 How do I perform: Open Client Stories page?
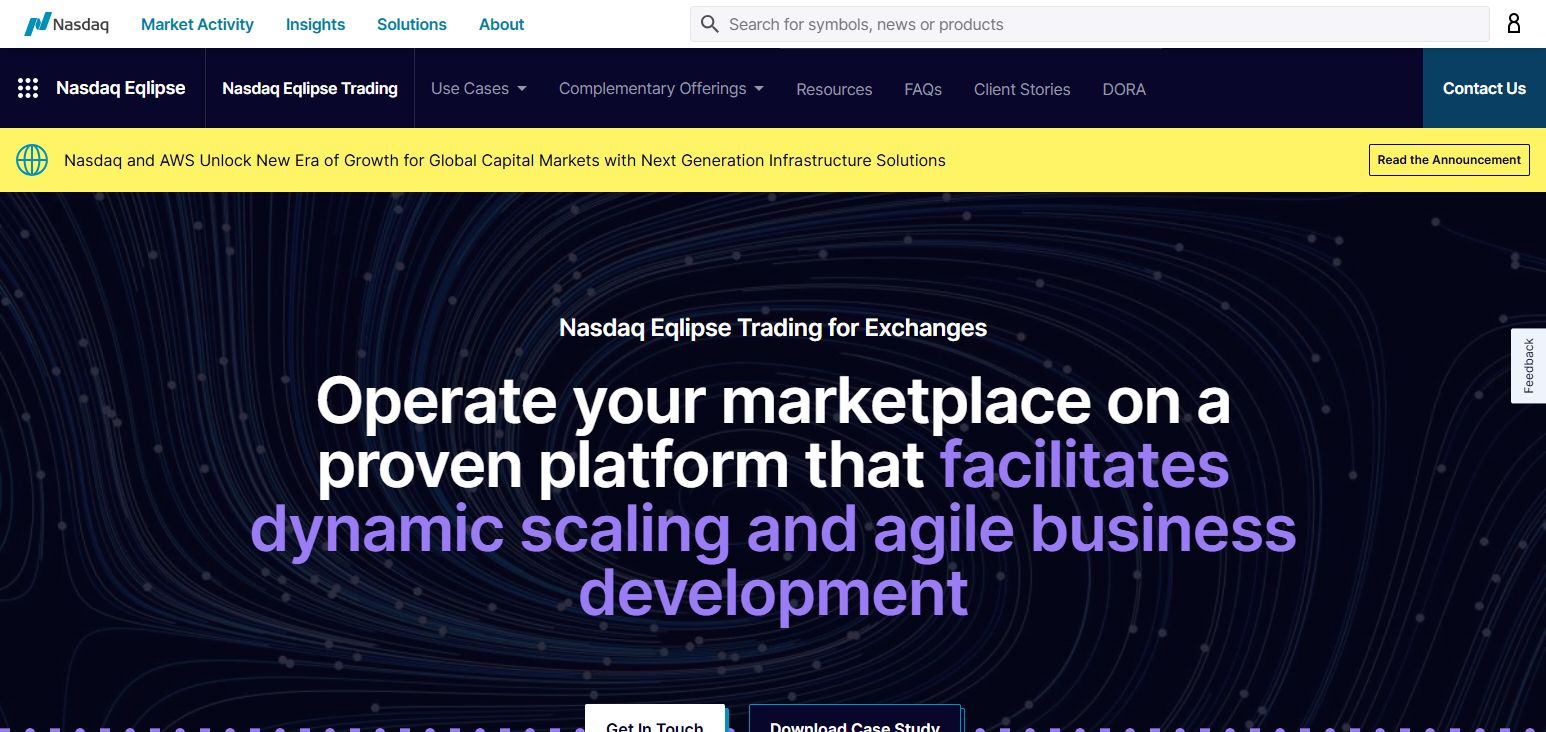pyautogui.click(x=1022, y=89)
